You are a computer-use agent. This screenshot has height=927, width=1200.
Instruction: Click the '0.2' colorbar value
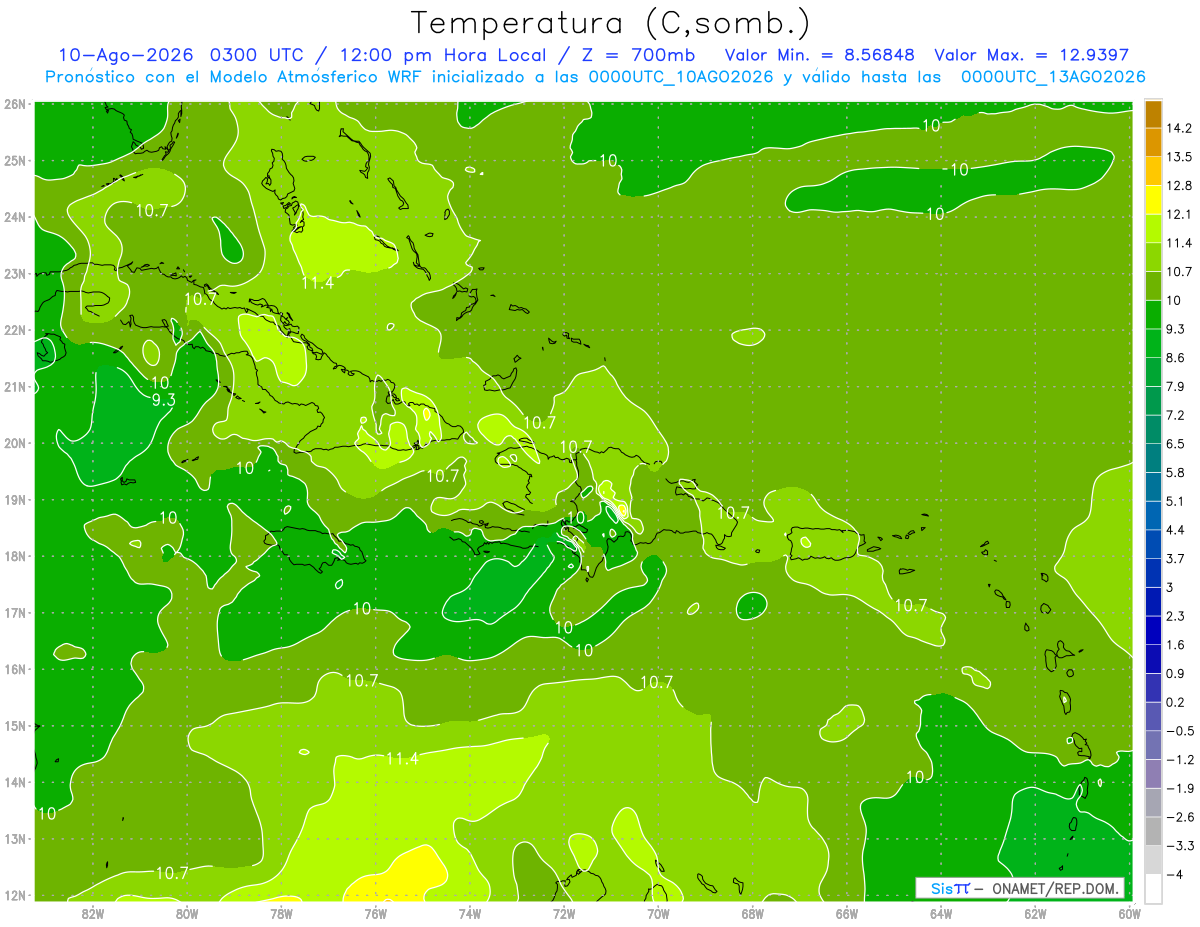pyautogui.click(x=1175, y=702)
